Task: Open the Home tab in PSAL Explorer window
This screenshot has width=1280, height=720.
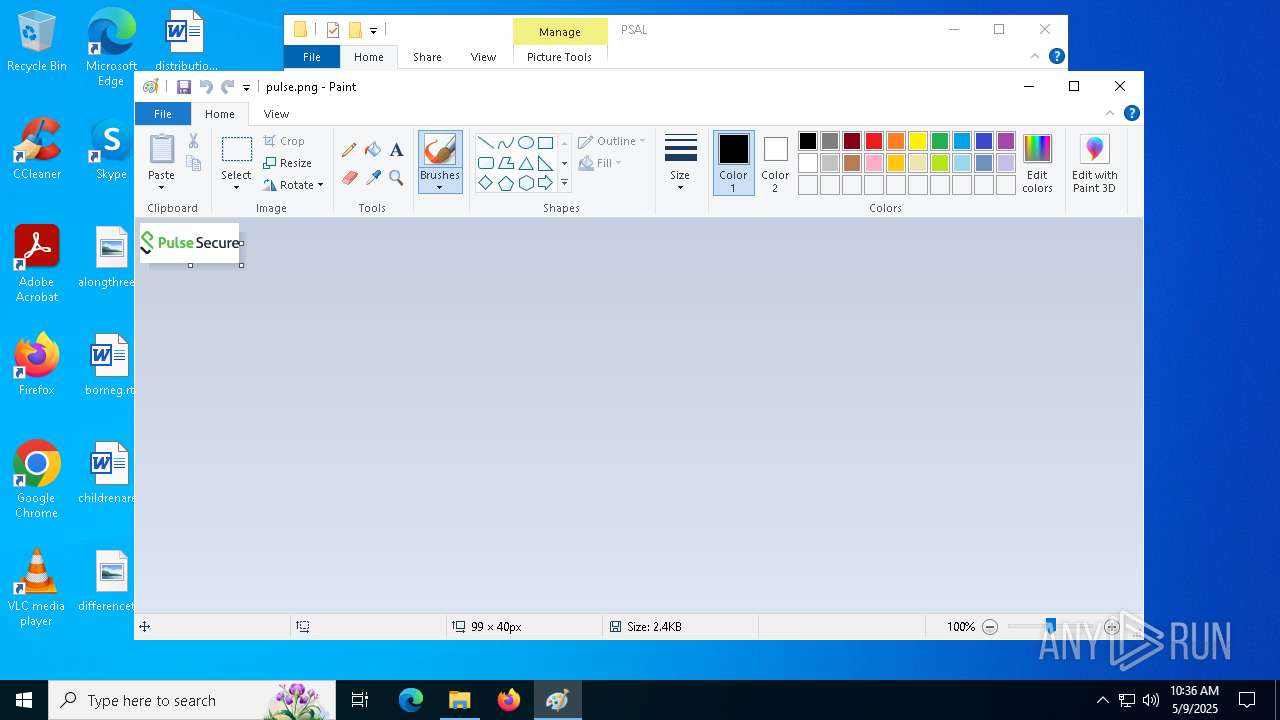Action: [x=369, y=57]
